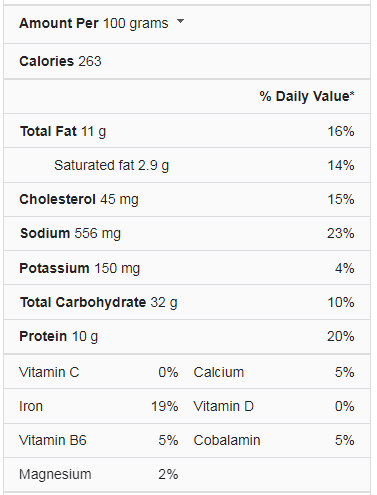377x495 pixels.
Task: Click the % Daily Value* header
Action: pos(307,96)
